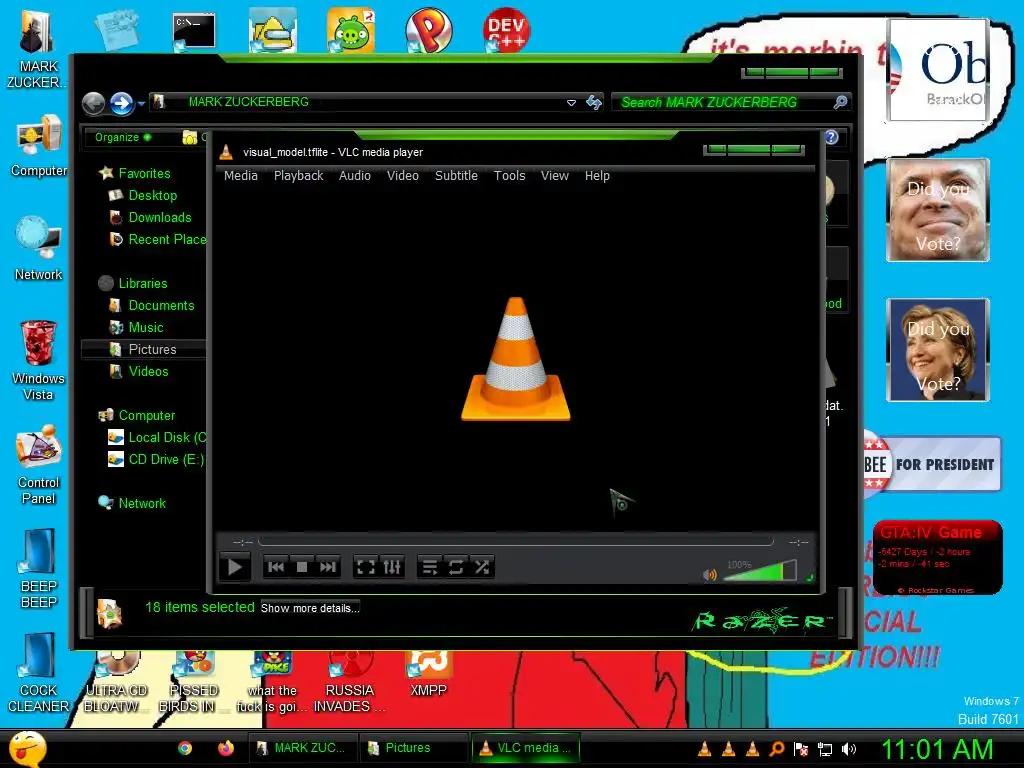Adjust the VLC volume slider
The image size is (1024, 768).
tap(760, 571)
